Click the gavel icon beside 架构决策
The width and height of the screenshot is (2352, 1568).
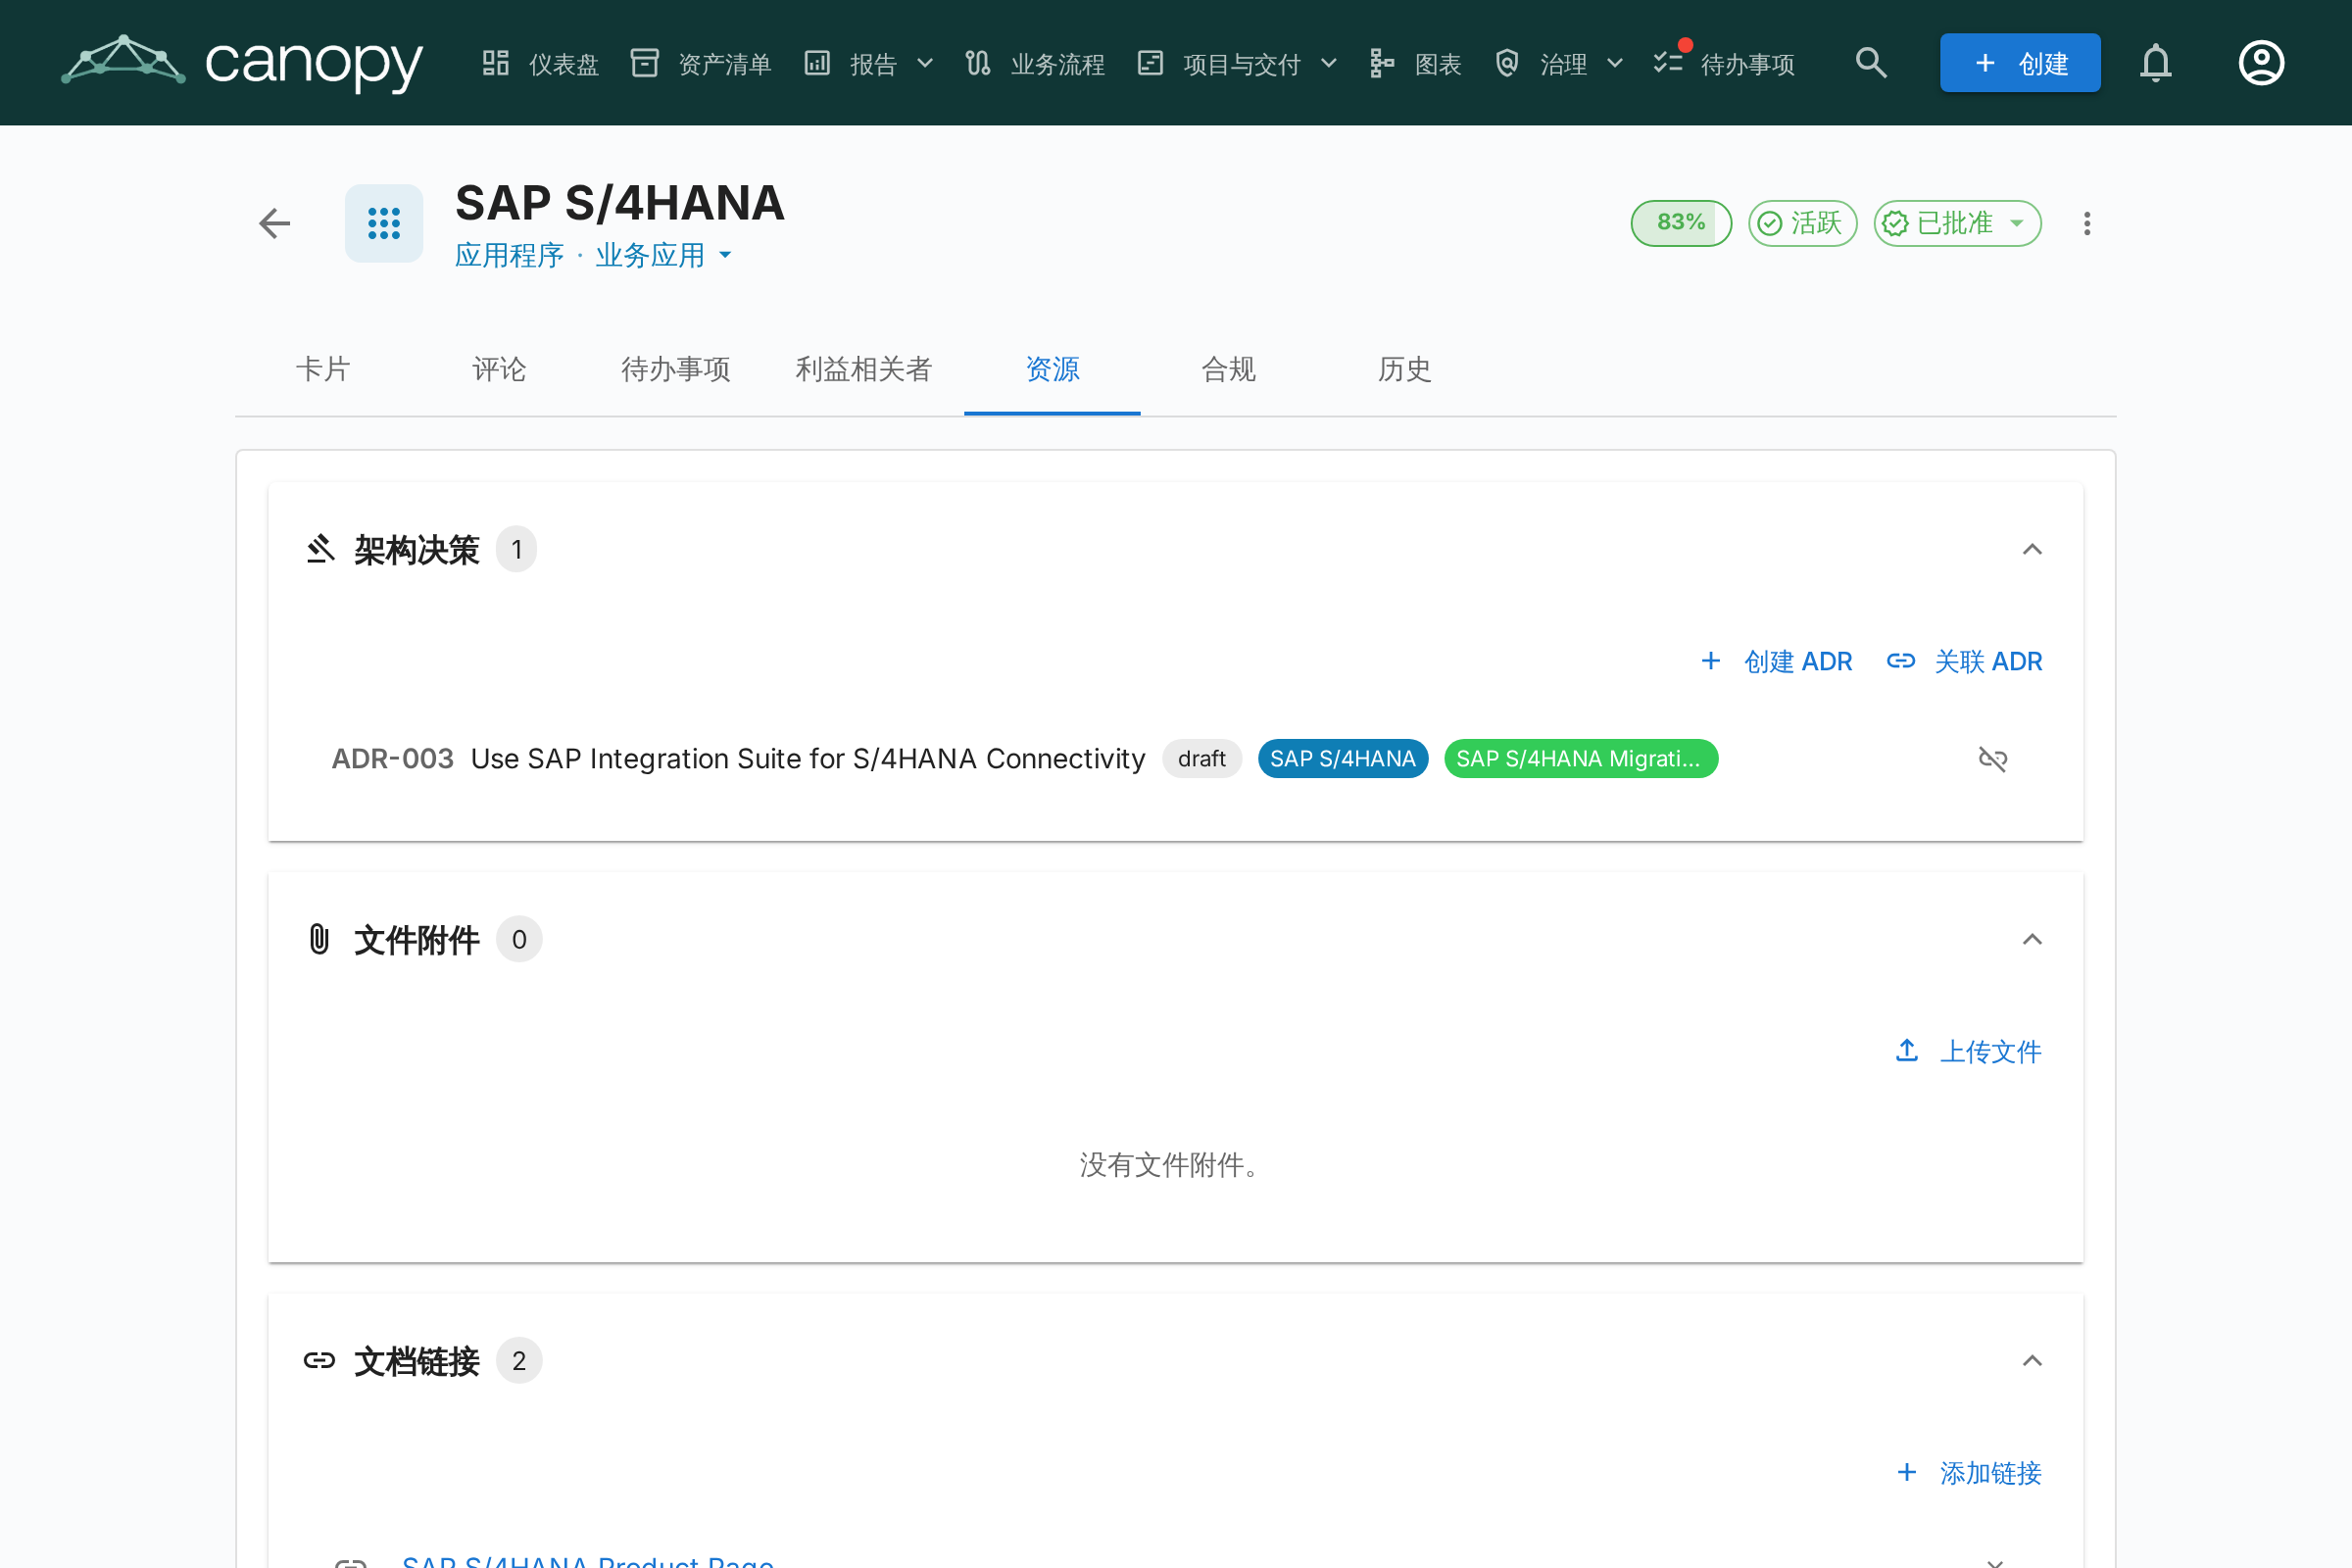(320, 549)
